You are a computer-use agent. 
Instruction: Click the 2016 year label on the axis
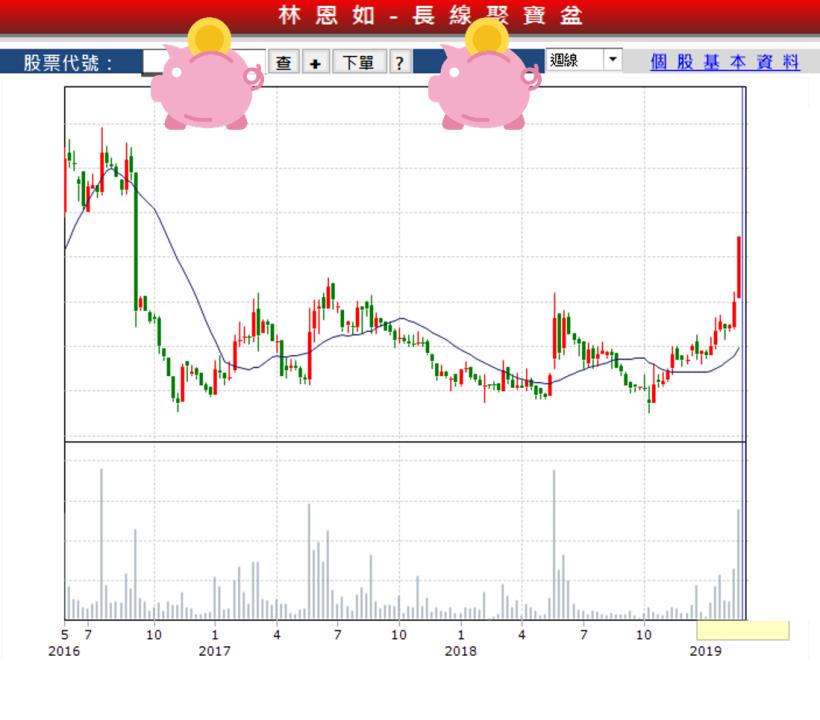[x=64, y=651]
